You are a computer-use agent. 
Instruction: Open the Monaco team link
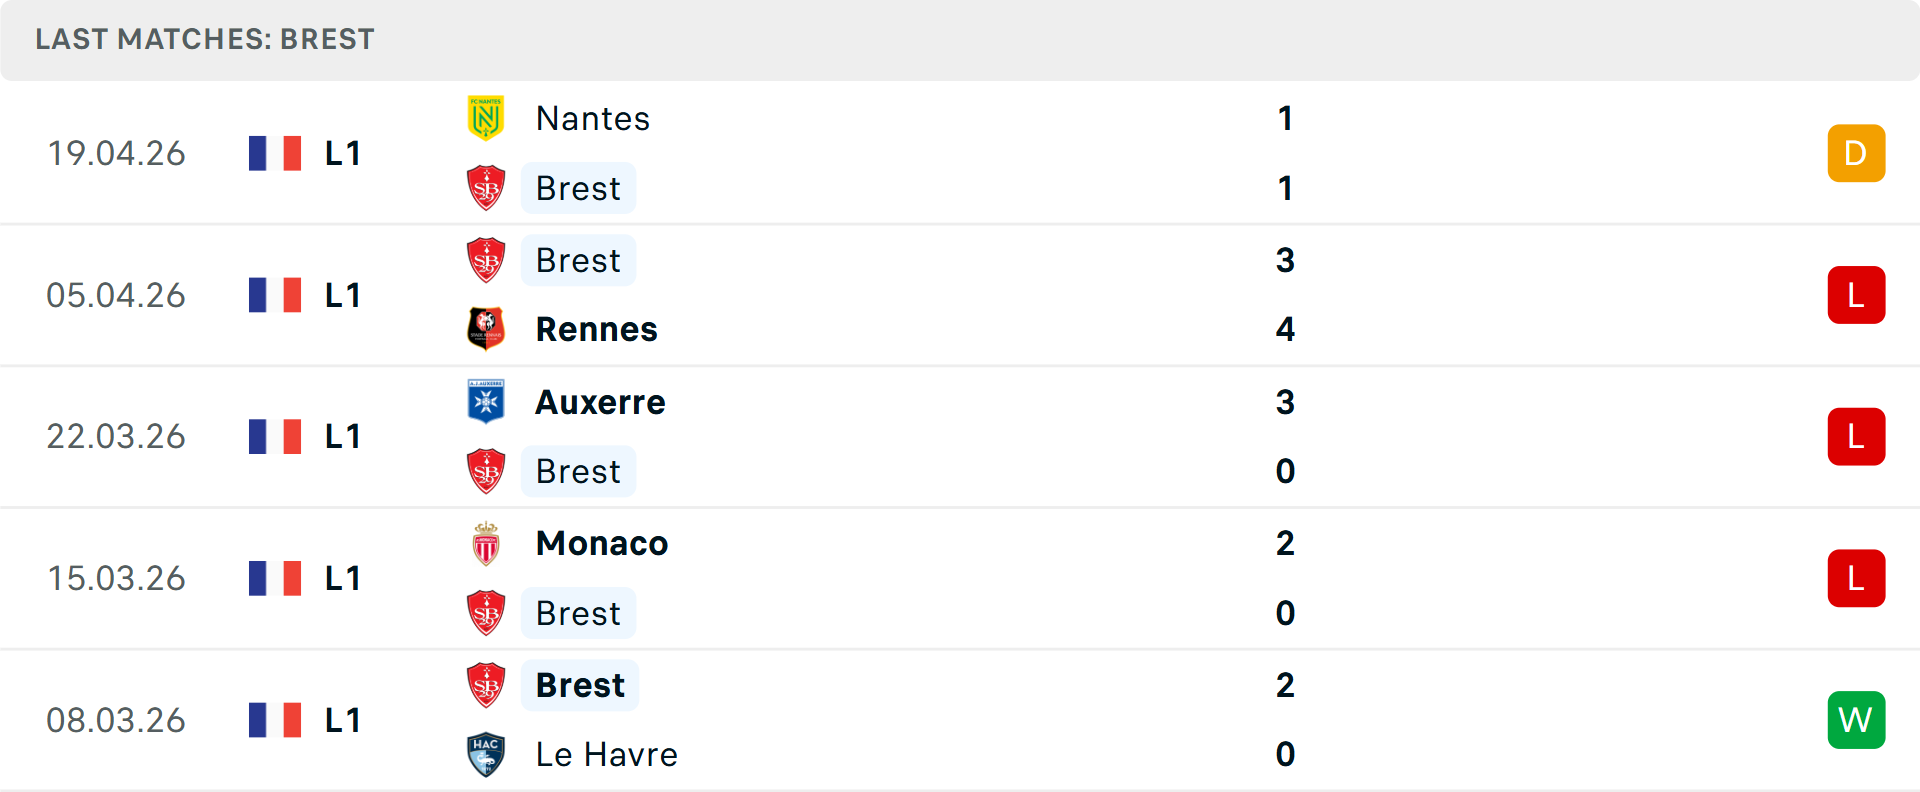tap(602, 543)
